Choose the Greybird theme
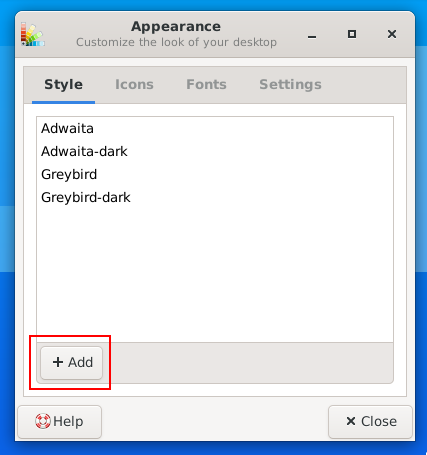 (x=215, y=174)
